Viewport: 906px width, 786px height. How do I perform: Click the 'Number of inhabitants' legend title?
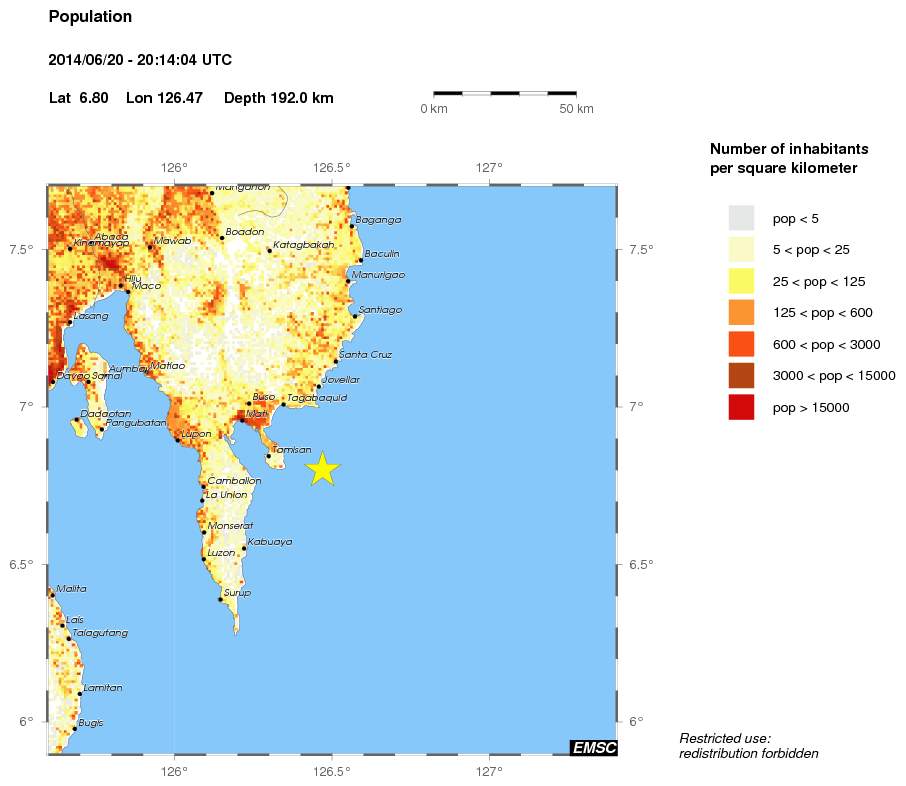pos(790,148)
